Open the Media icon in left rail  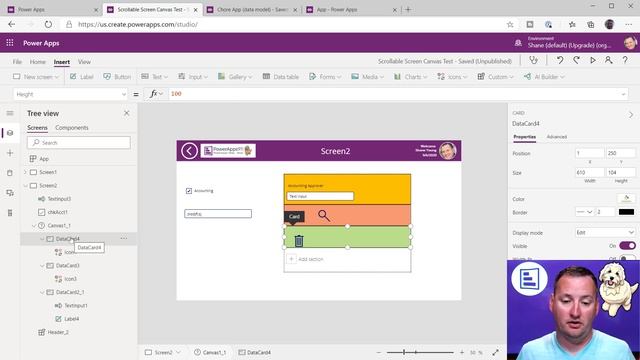(10, 193)
